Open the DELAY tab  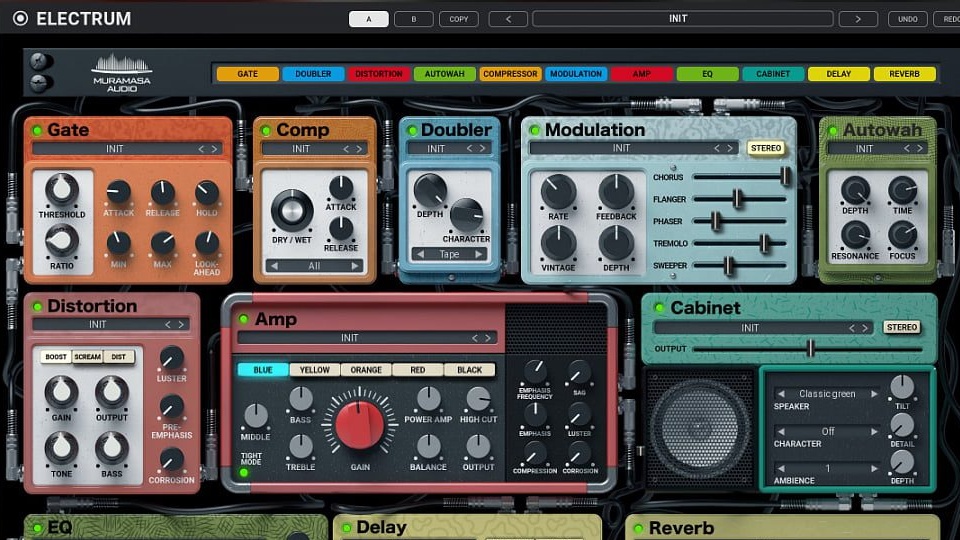click(839, 73)
